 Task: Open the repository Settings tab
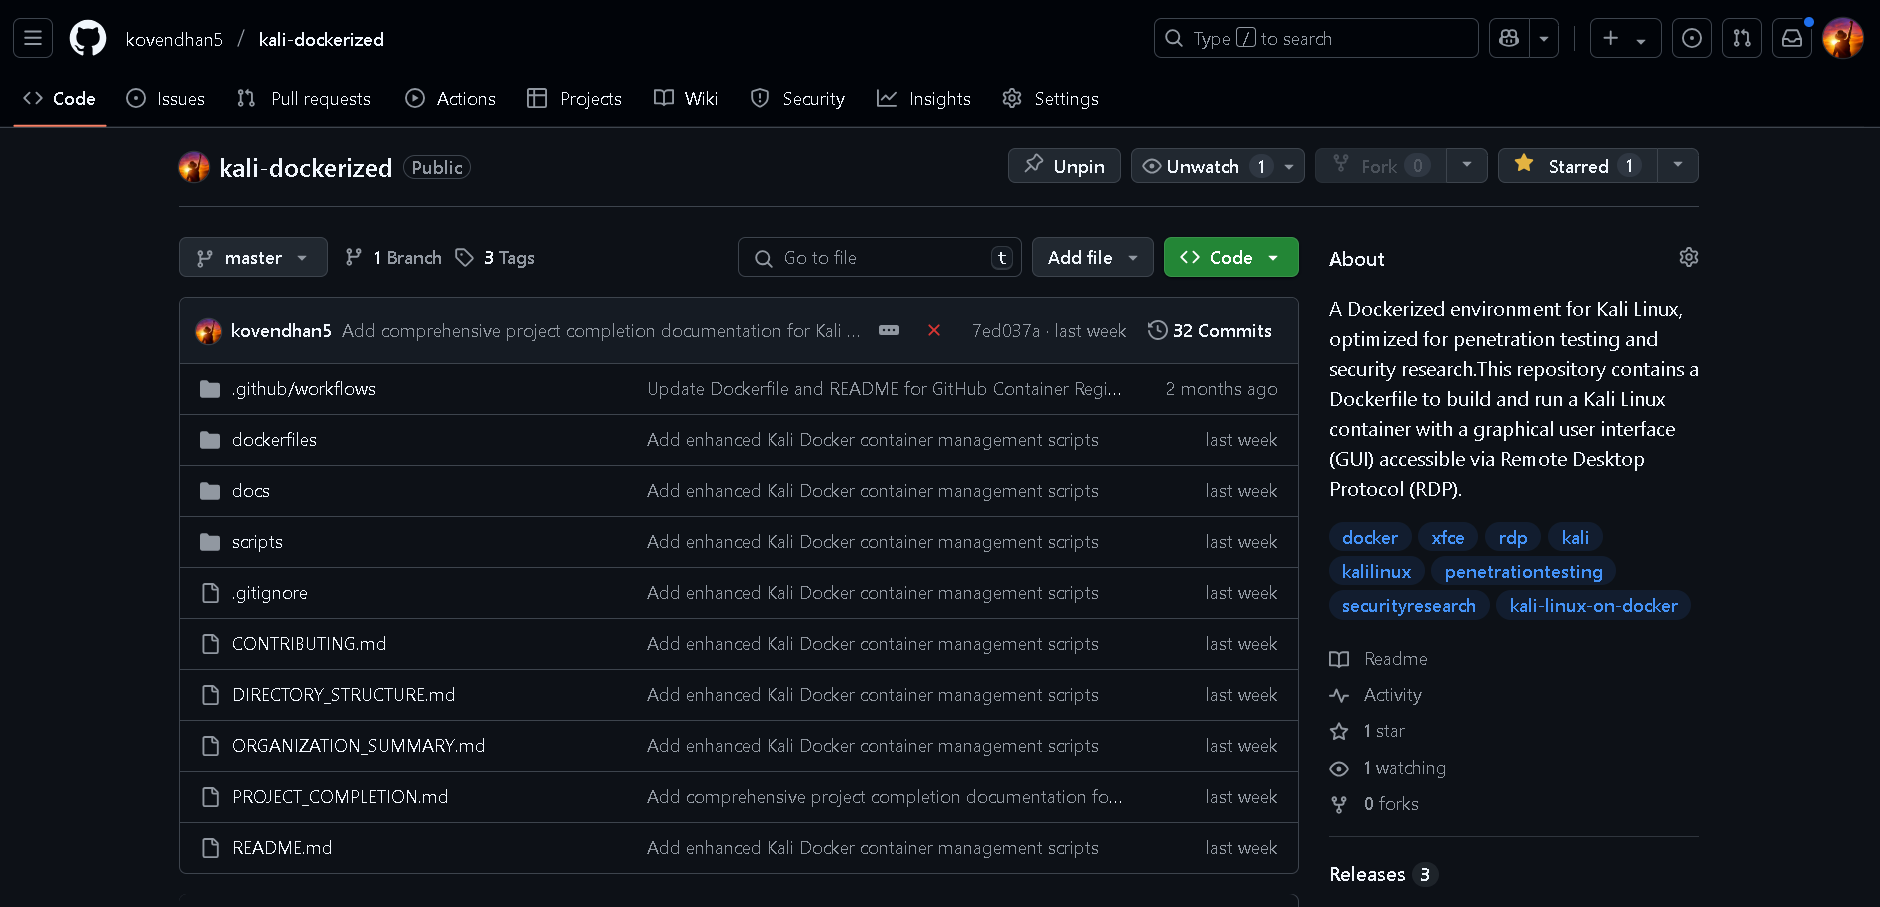1051,98
